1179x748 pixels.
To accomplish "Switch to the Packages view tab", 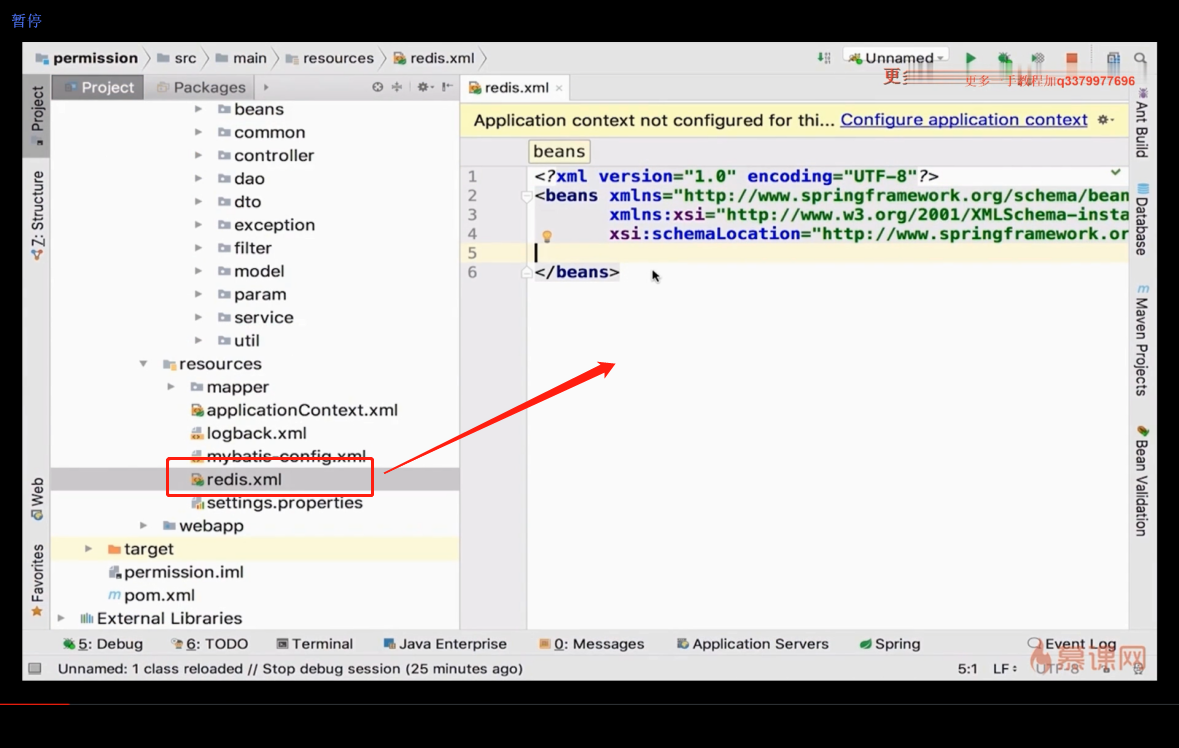I will tap(200, 87).
